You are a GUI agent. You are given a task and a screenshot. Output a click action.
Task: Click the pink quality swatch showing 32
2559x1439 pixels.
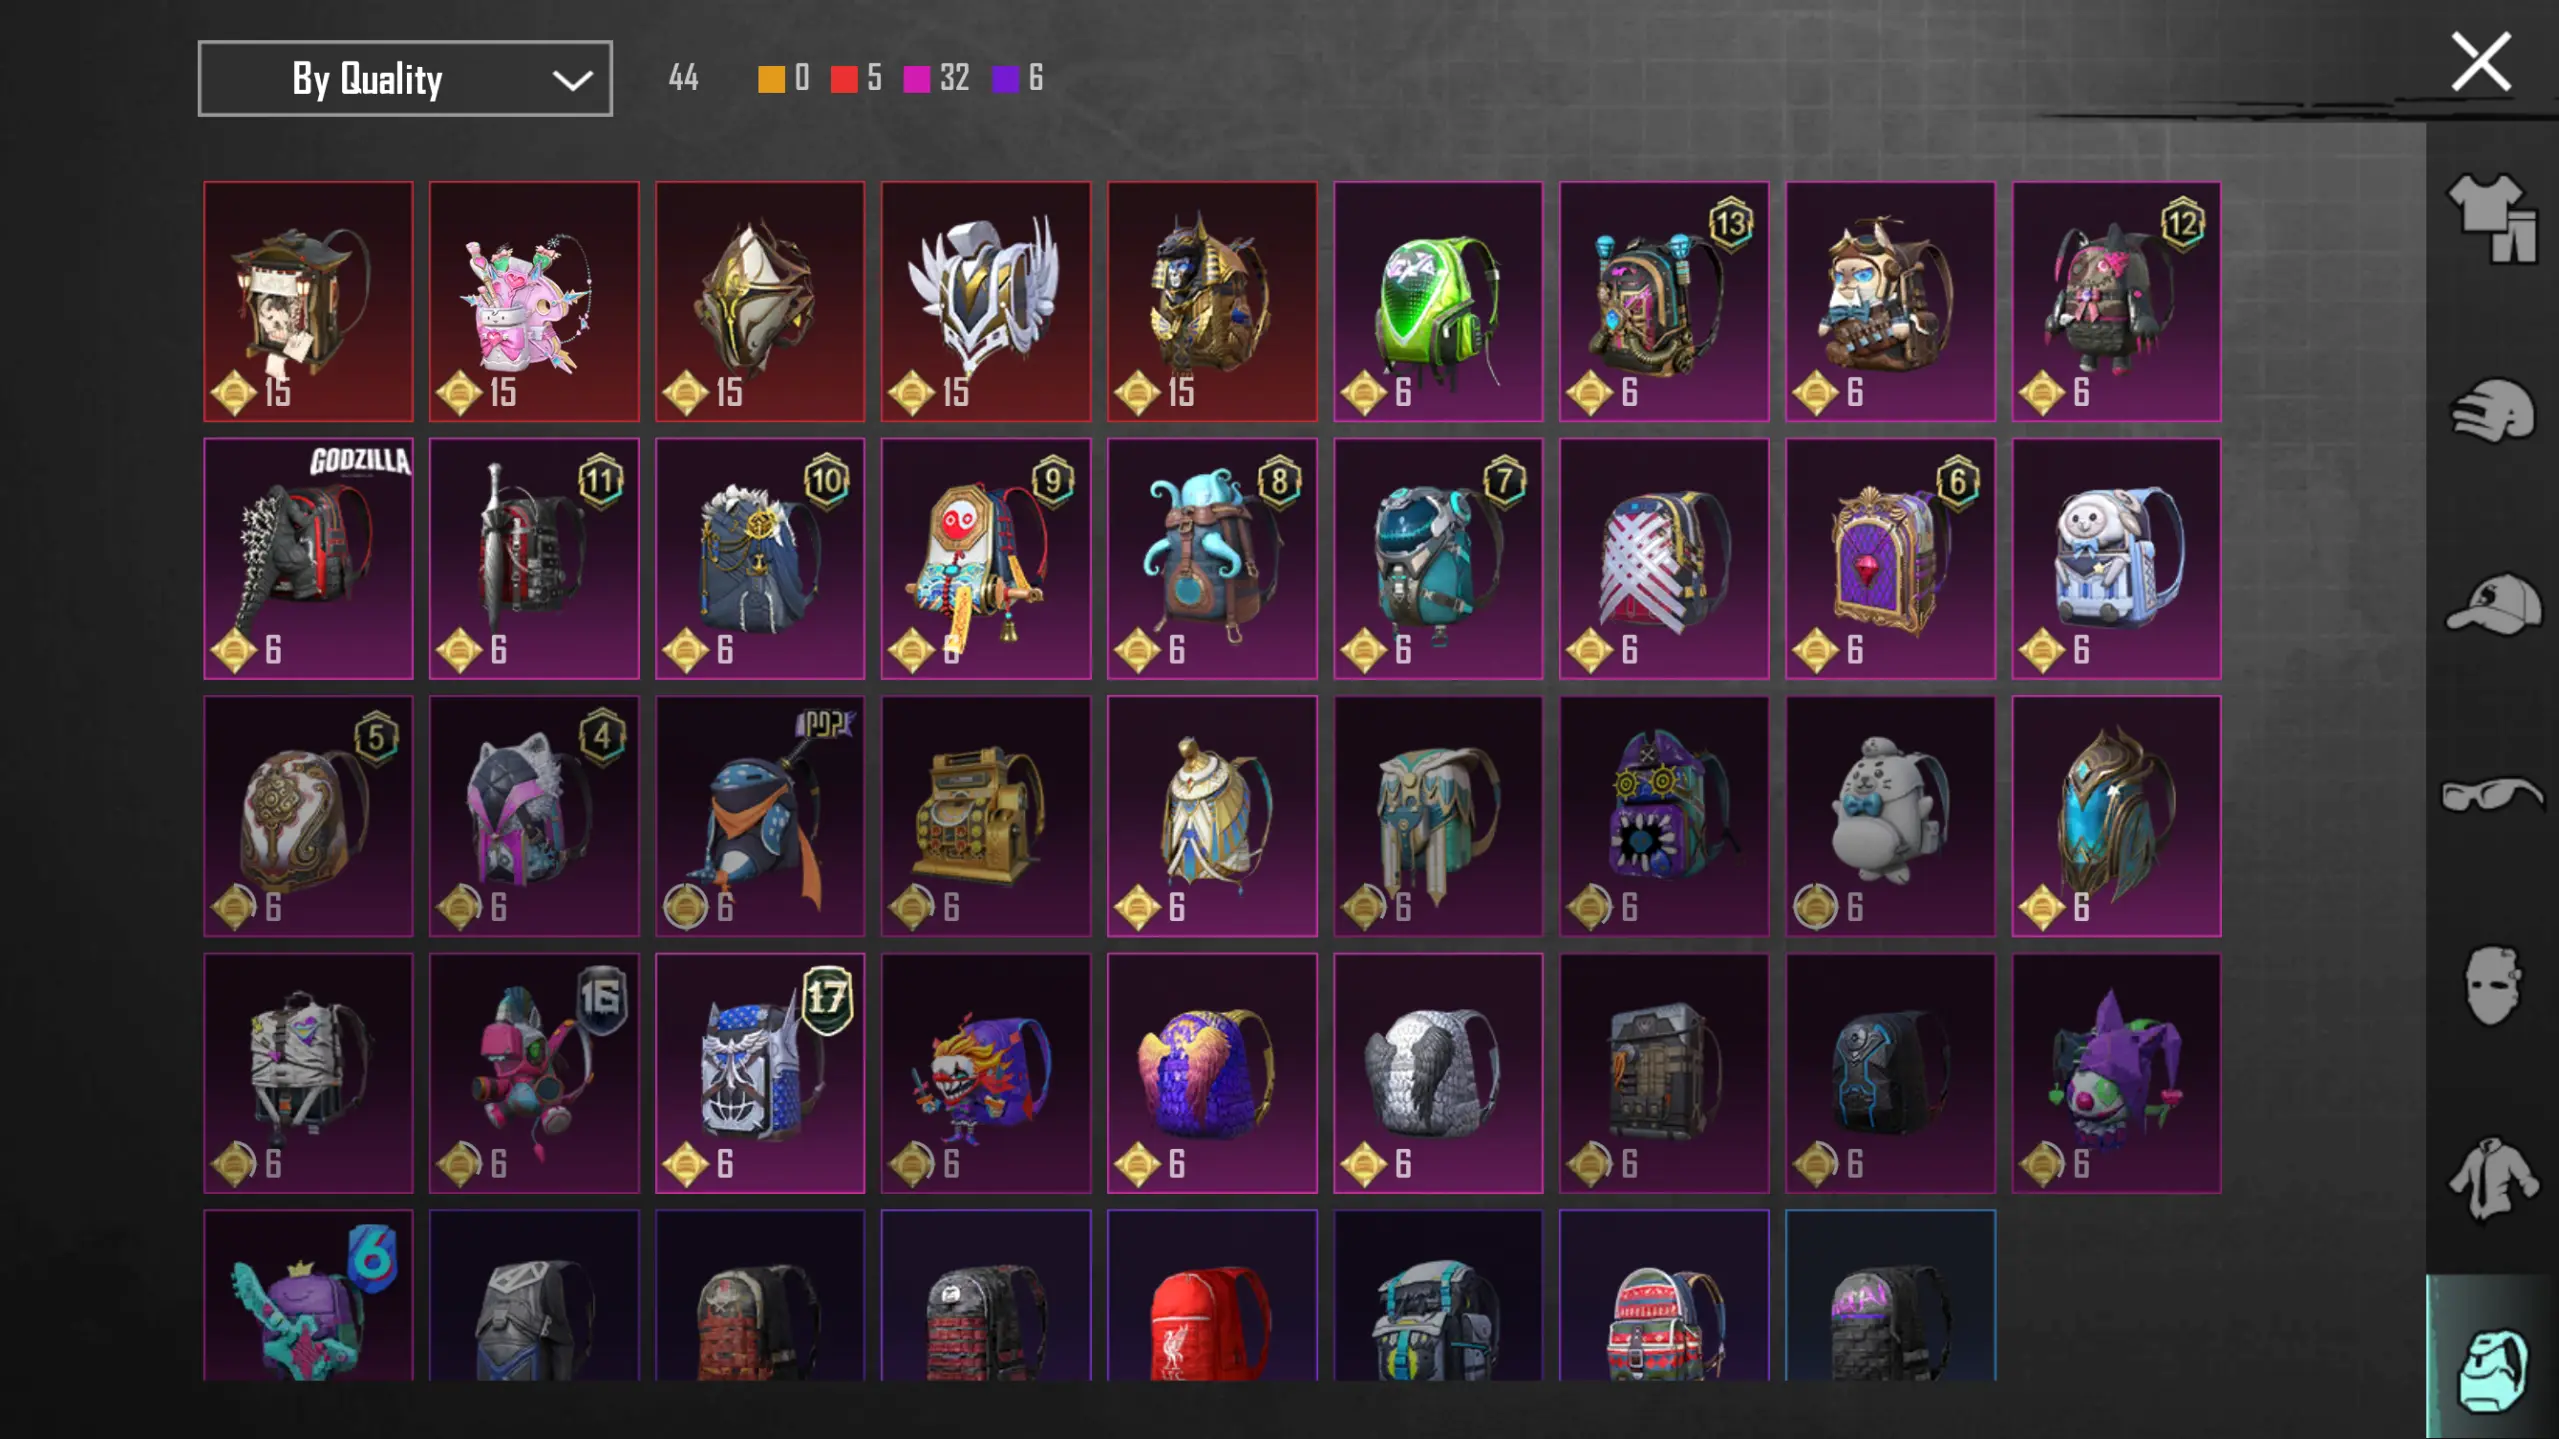[916, 79]
